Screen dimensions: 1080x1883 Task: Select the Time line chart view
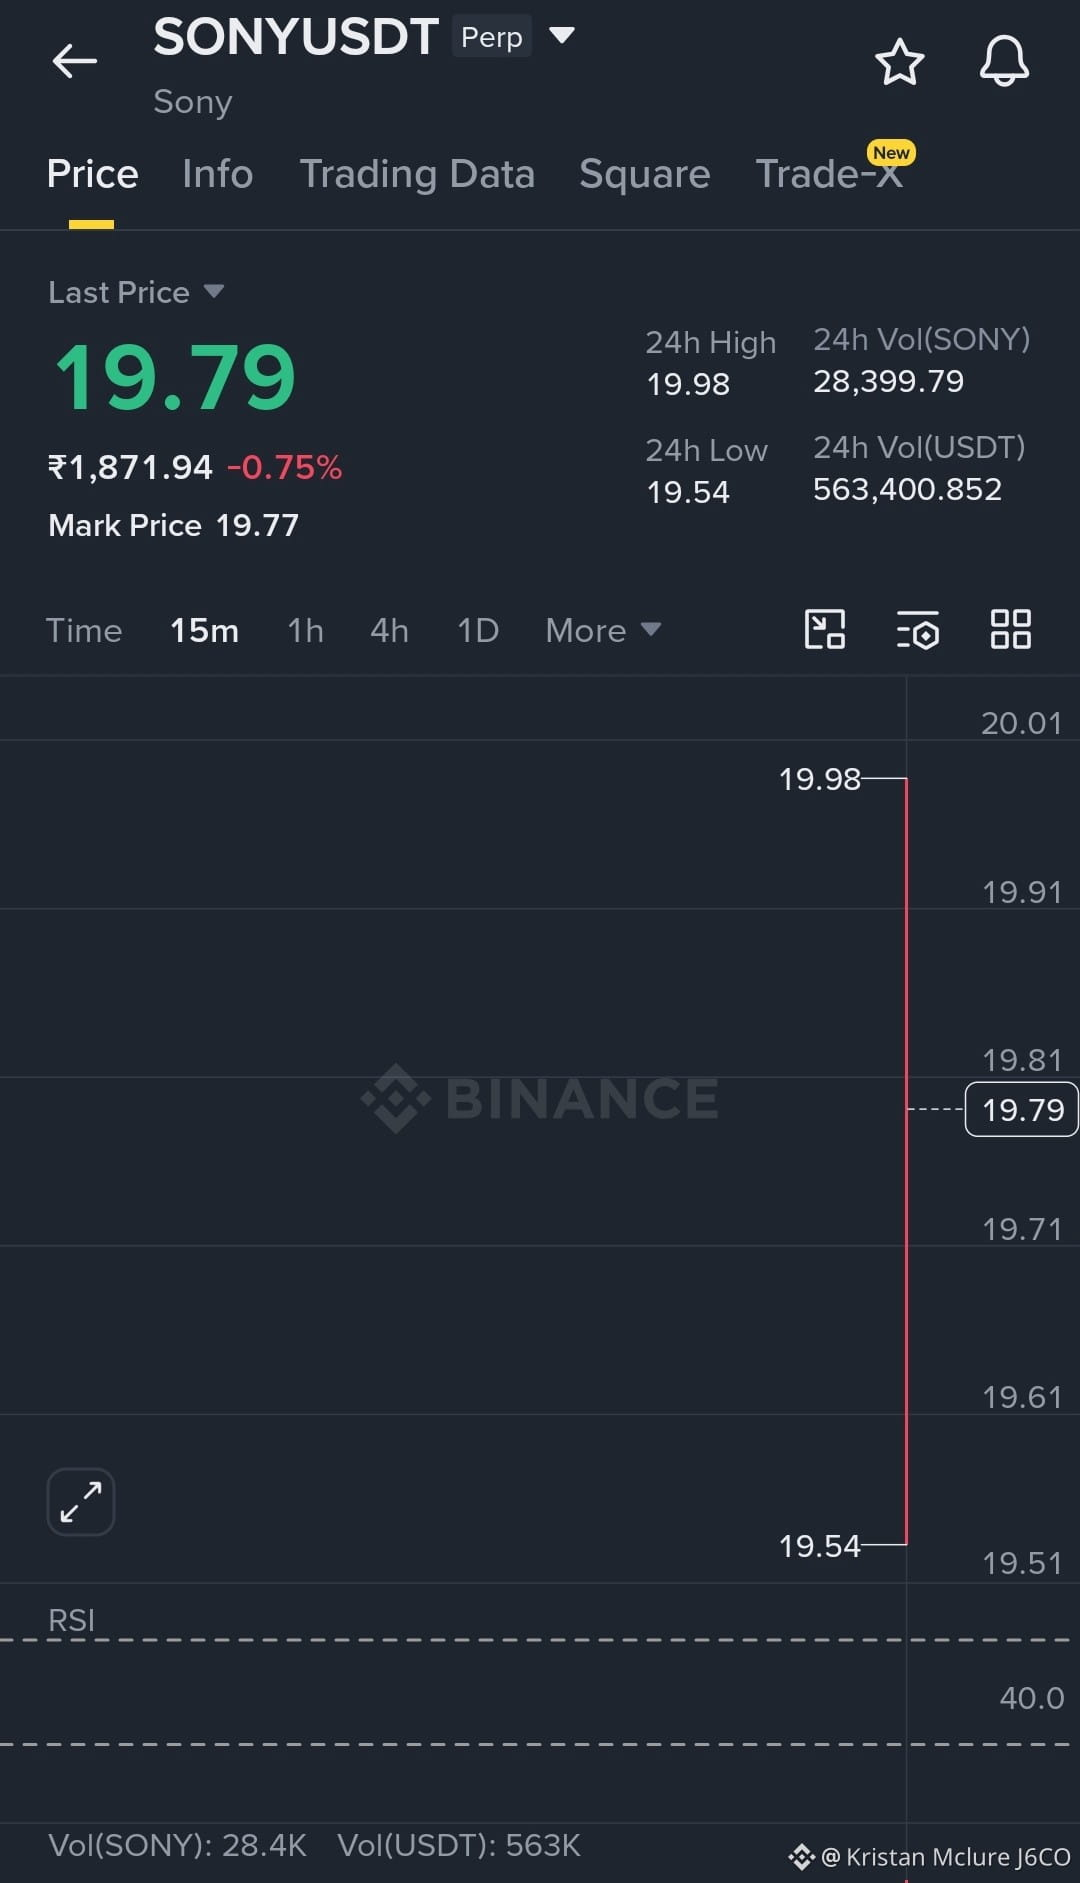coord(84,630)
